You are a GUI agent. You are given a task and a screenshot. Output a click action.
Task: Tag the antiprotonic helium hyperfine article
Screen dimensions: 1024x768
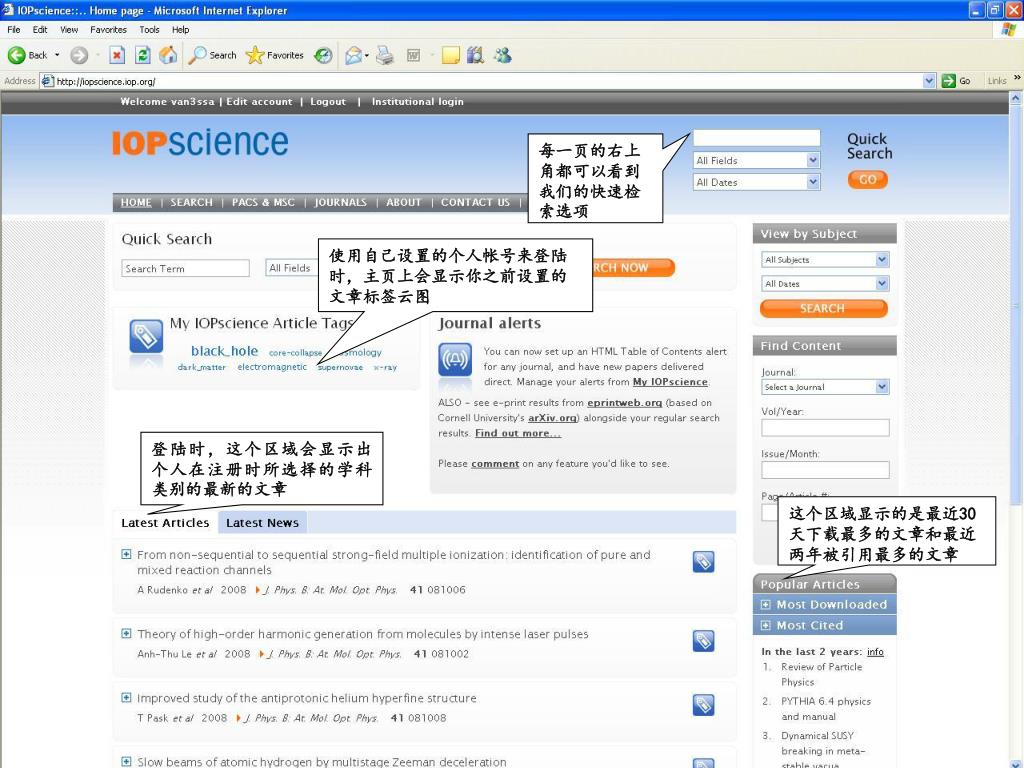[x=703, y=705]
